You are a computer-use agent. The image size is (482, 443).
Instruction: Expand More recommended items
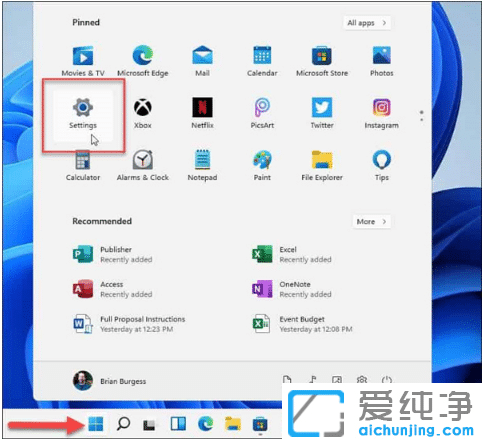(371, 221)
